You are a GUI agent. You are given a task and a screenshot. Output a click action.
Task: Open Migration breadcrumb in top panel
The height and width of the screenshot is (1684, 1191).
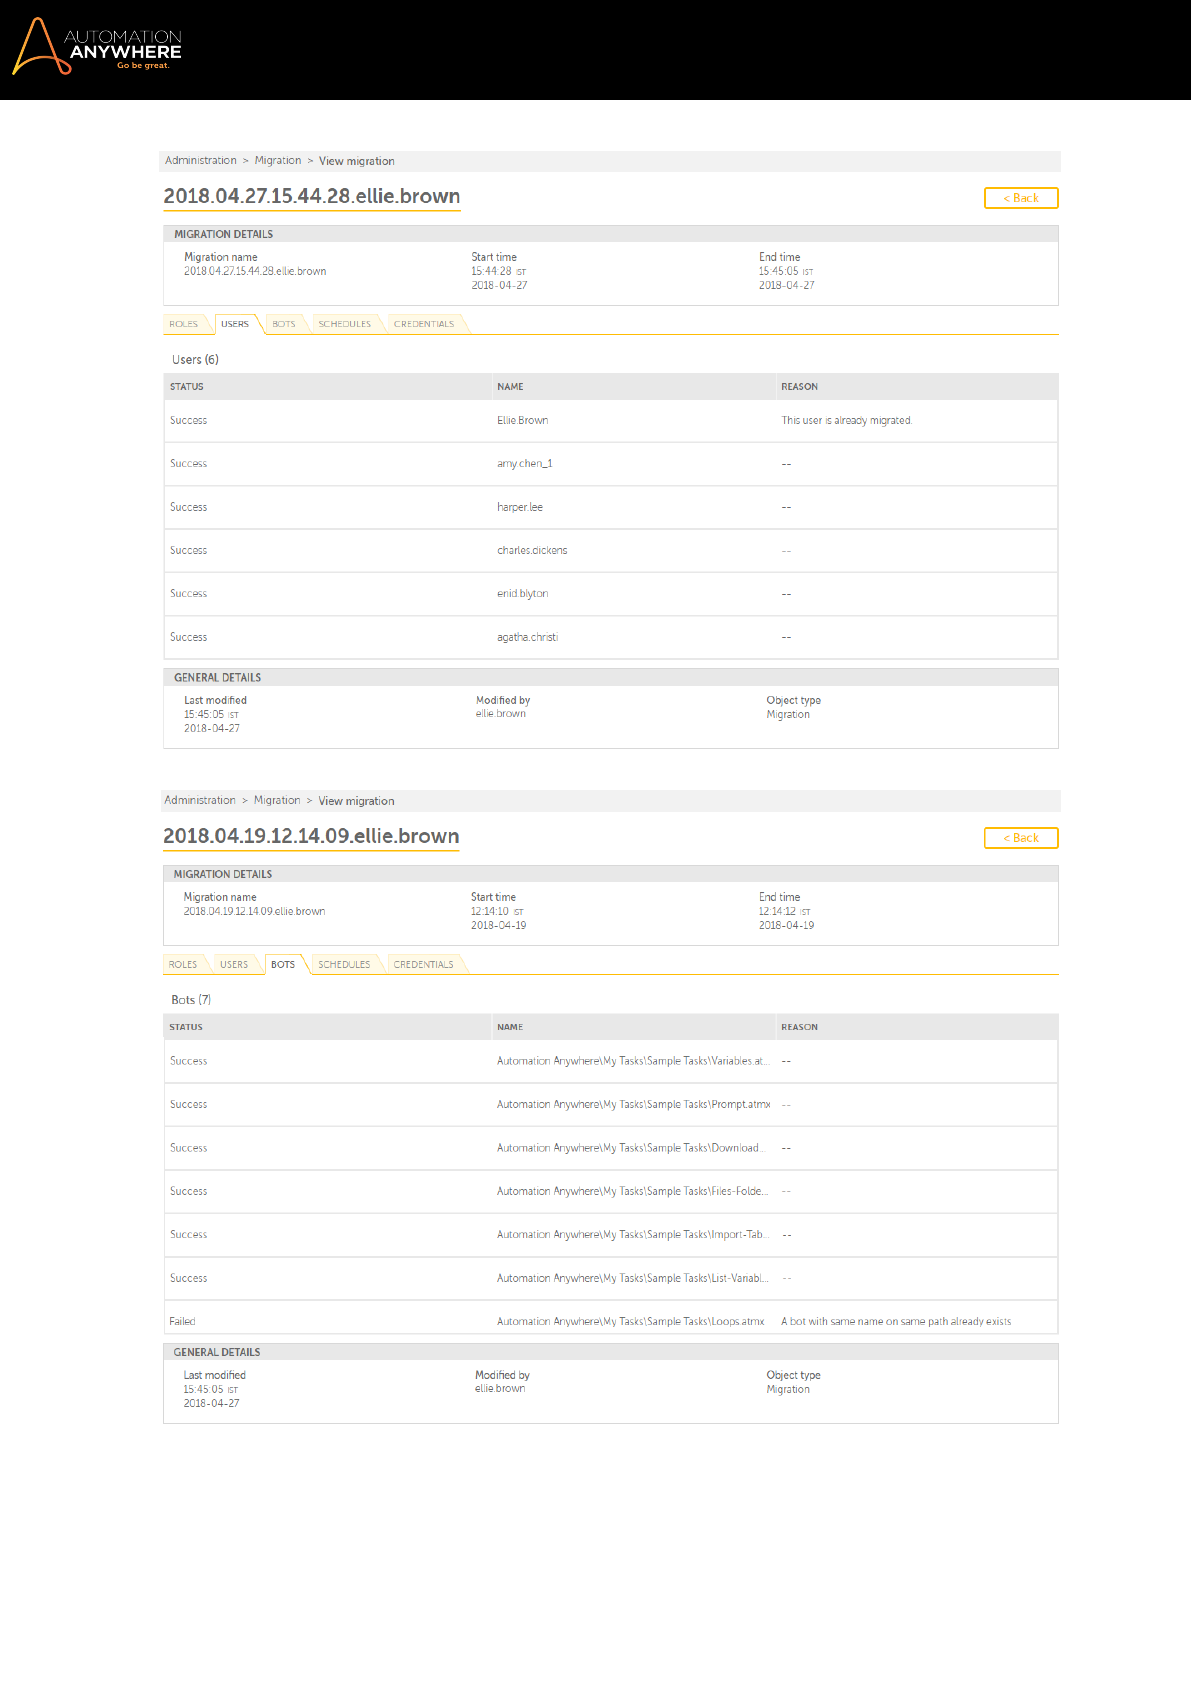(x=278, y=161)
